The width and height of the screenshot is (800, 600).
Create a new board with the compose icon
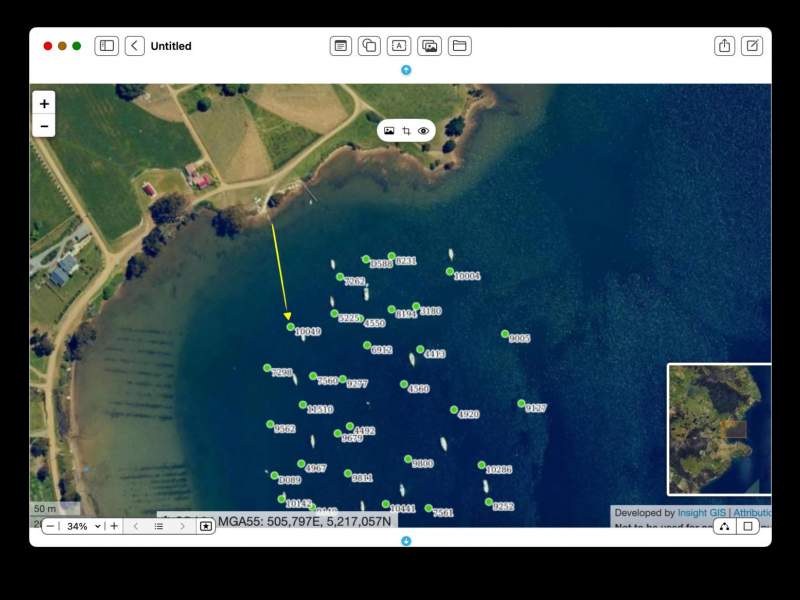click(752, 46)
